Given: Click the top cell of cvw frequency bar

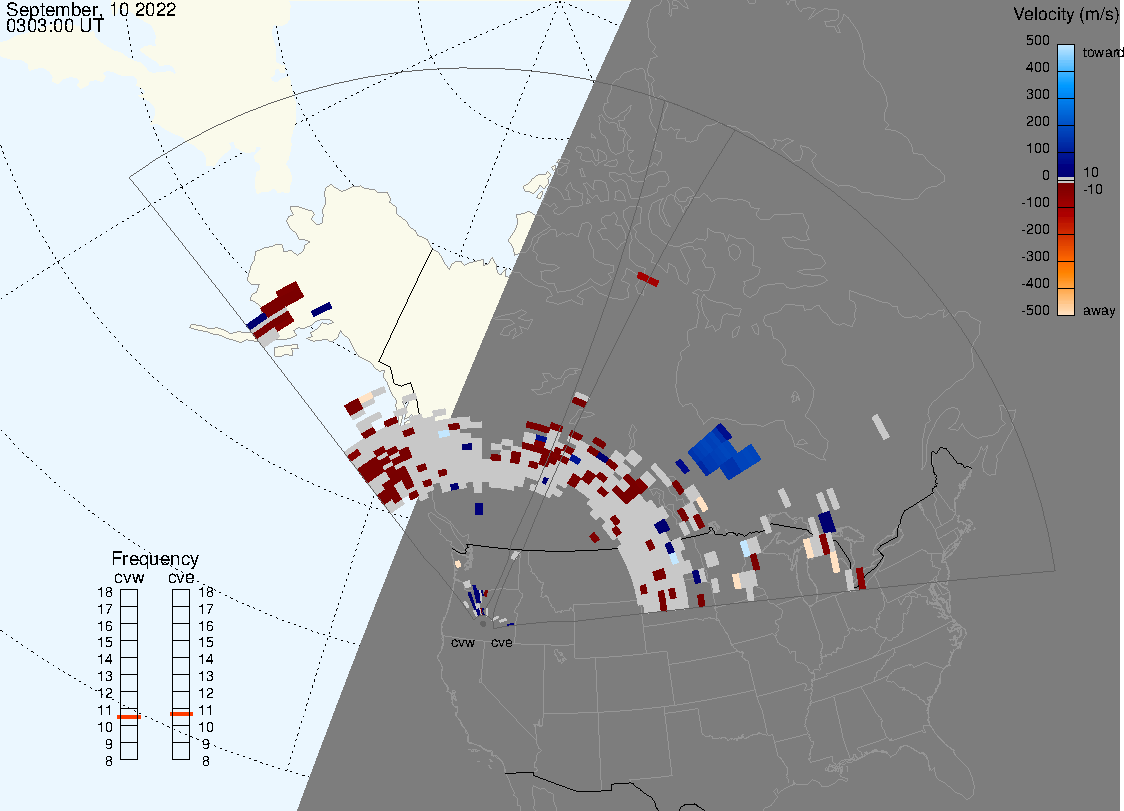Looking at the screenshot, I should 129,598.
